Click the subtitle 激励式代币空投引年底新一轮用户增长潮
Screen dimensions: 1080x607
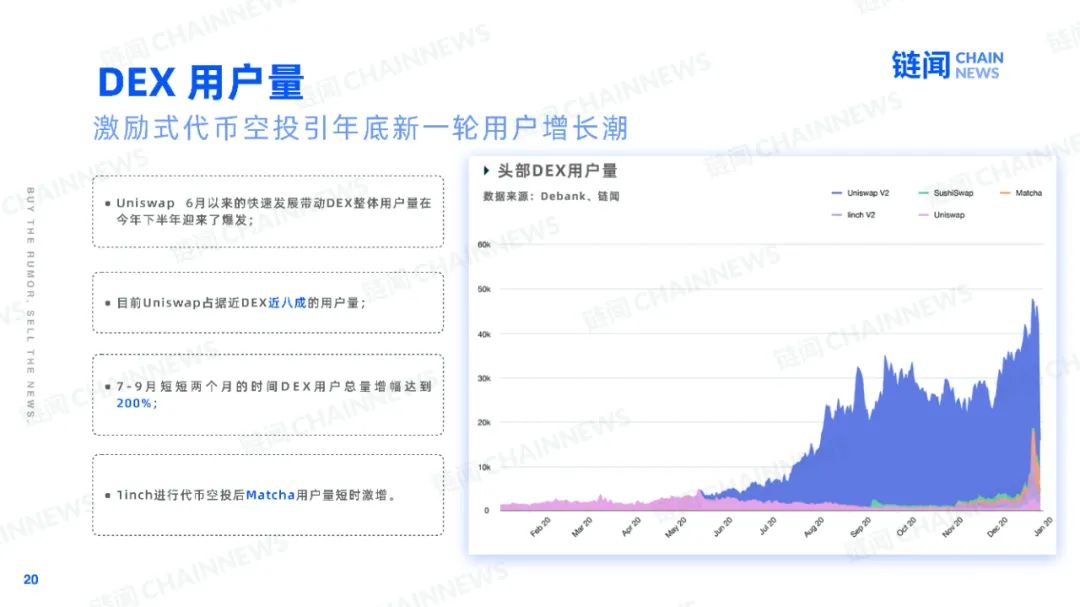click(360, 128)
